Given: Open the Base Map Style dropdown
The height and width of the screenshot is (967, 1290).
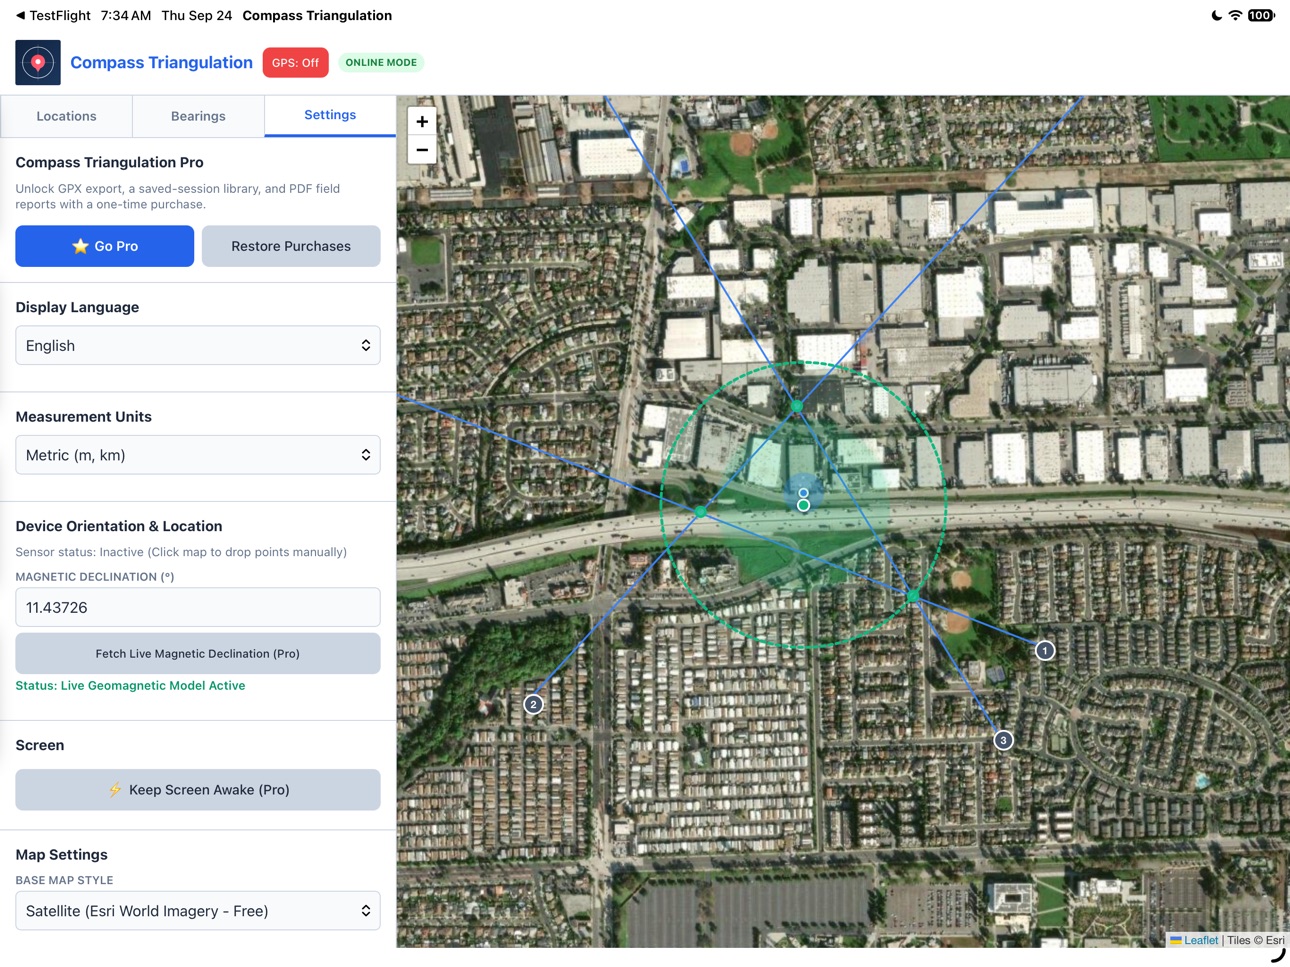Looking at the screenshot, I should [x=198, y=911].
